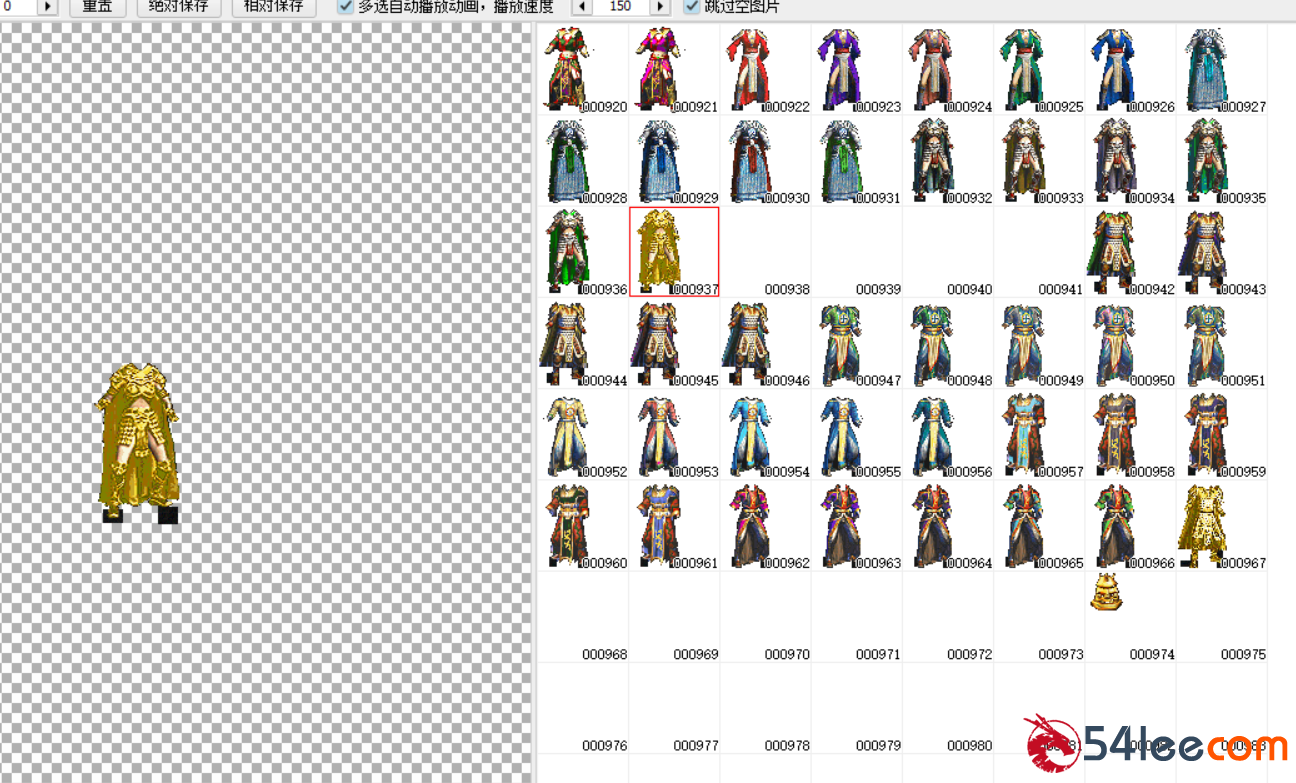The height and width of the screenshot is (783, 1296).
Task: Select thumbnail 000924 pink robe
Action: tap(948, 69)
